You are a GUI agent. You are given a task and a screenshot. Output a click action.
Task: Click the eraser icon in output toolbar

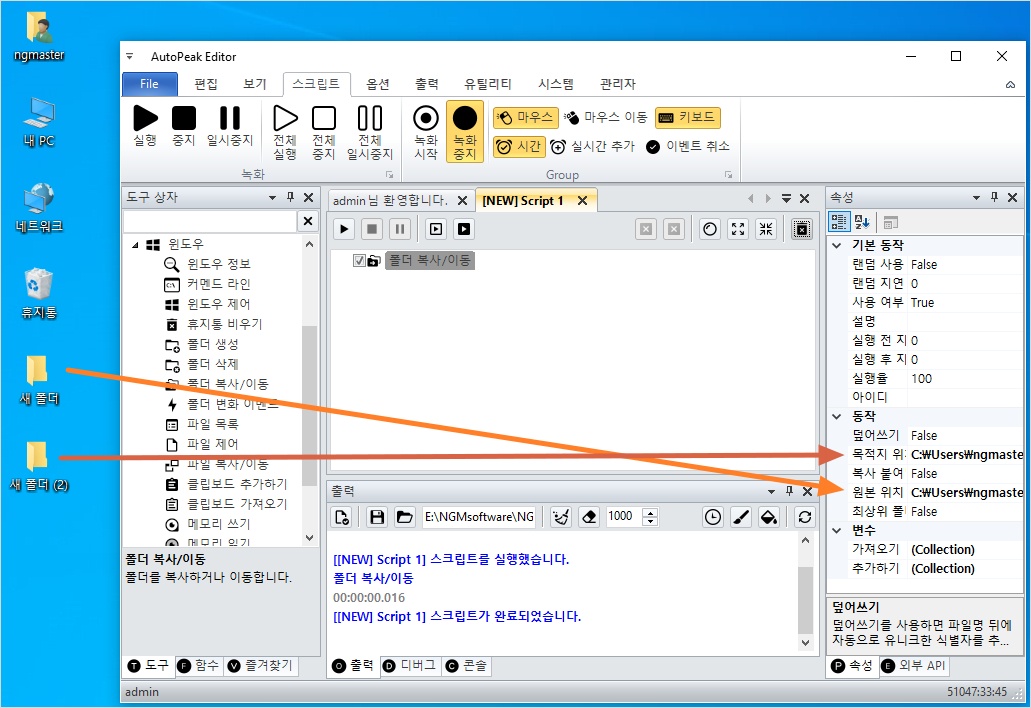click(590, 517)
